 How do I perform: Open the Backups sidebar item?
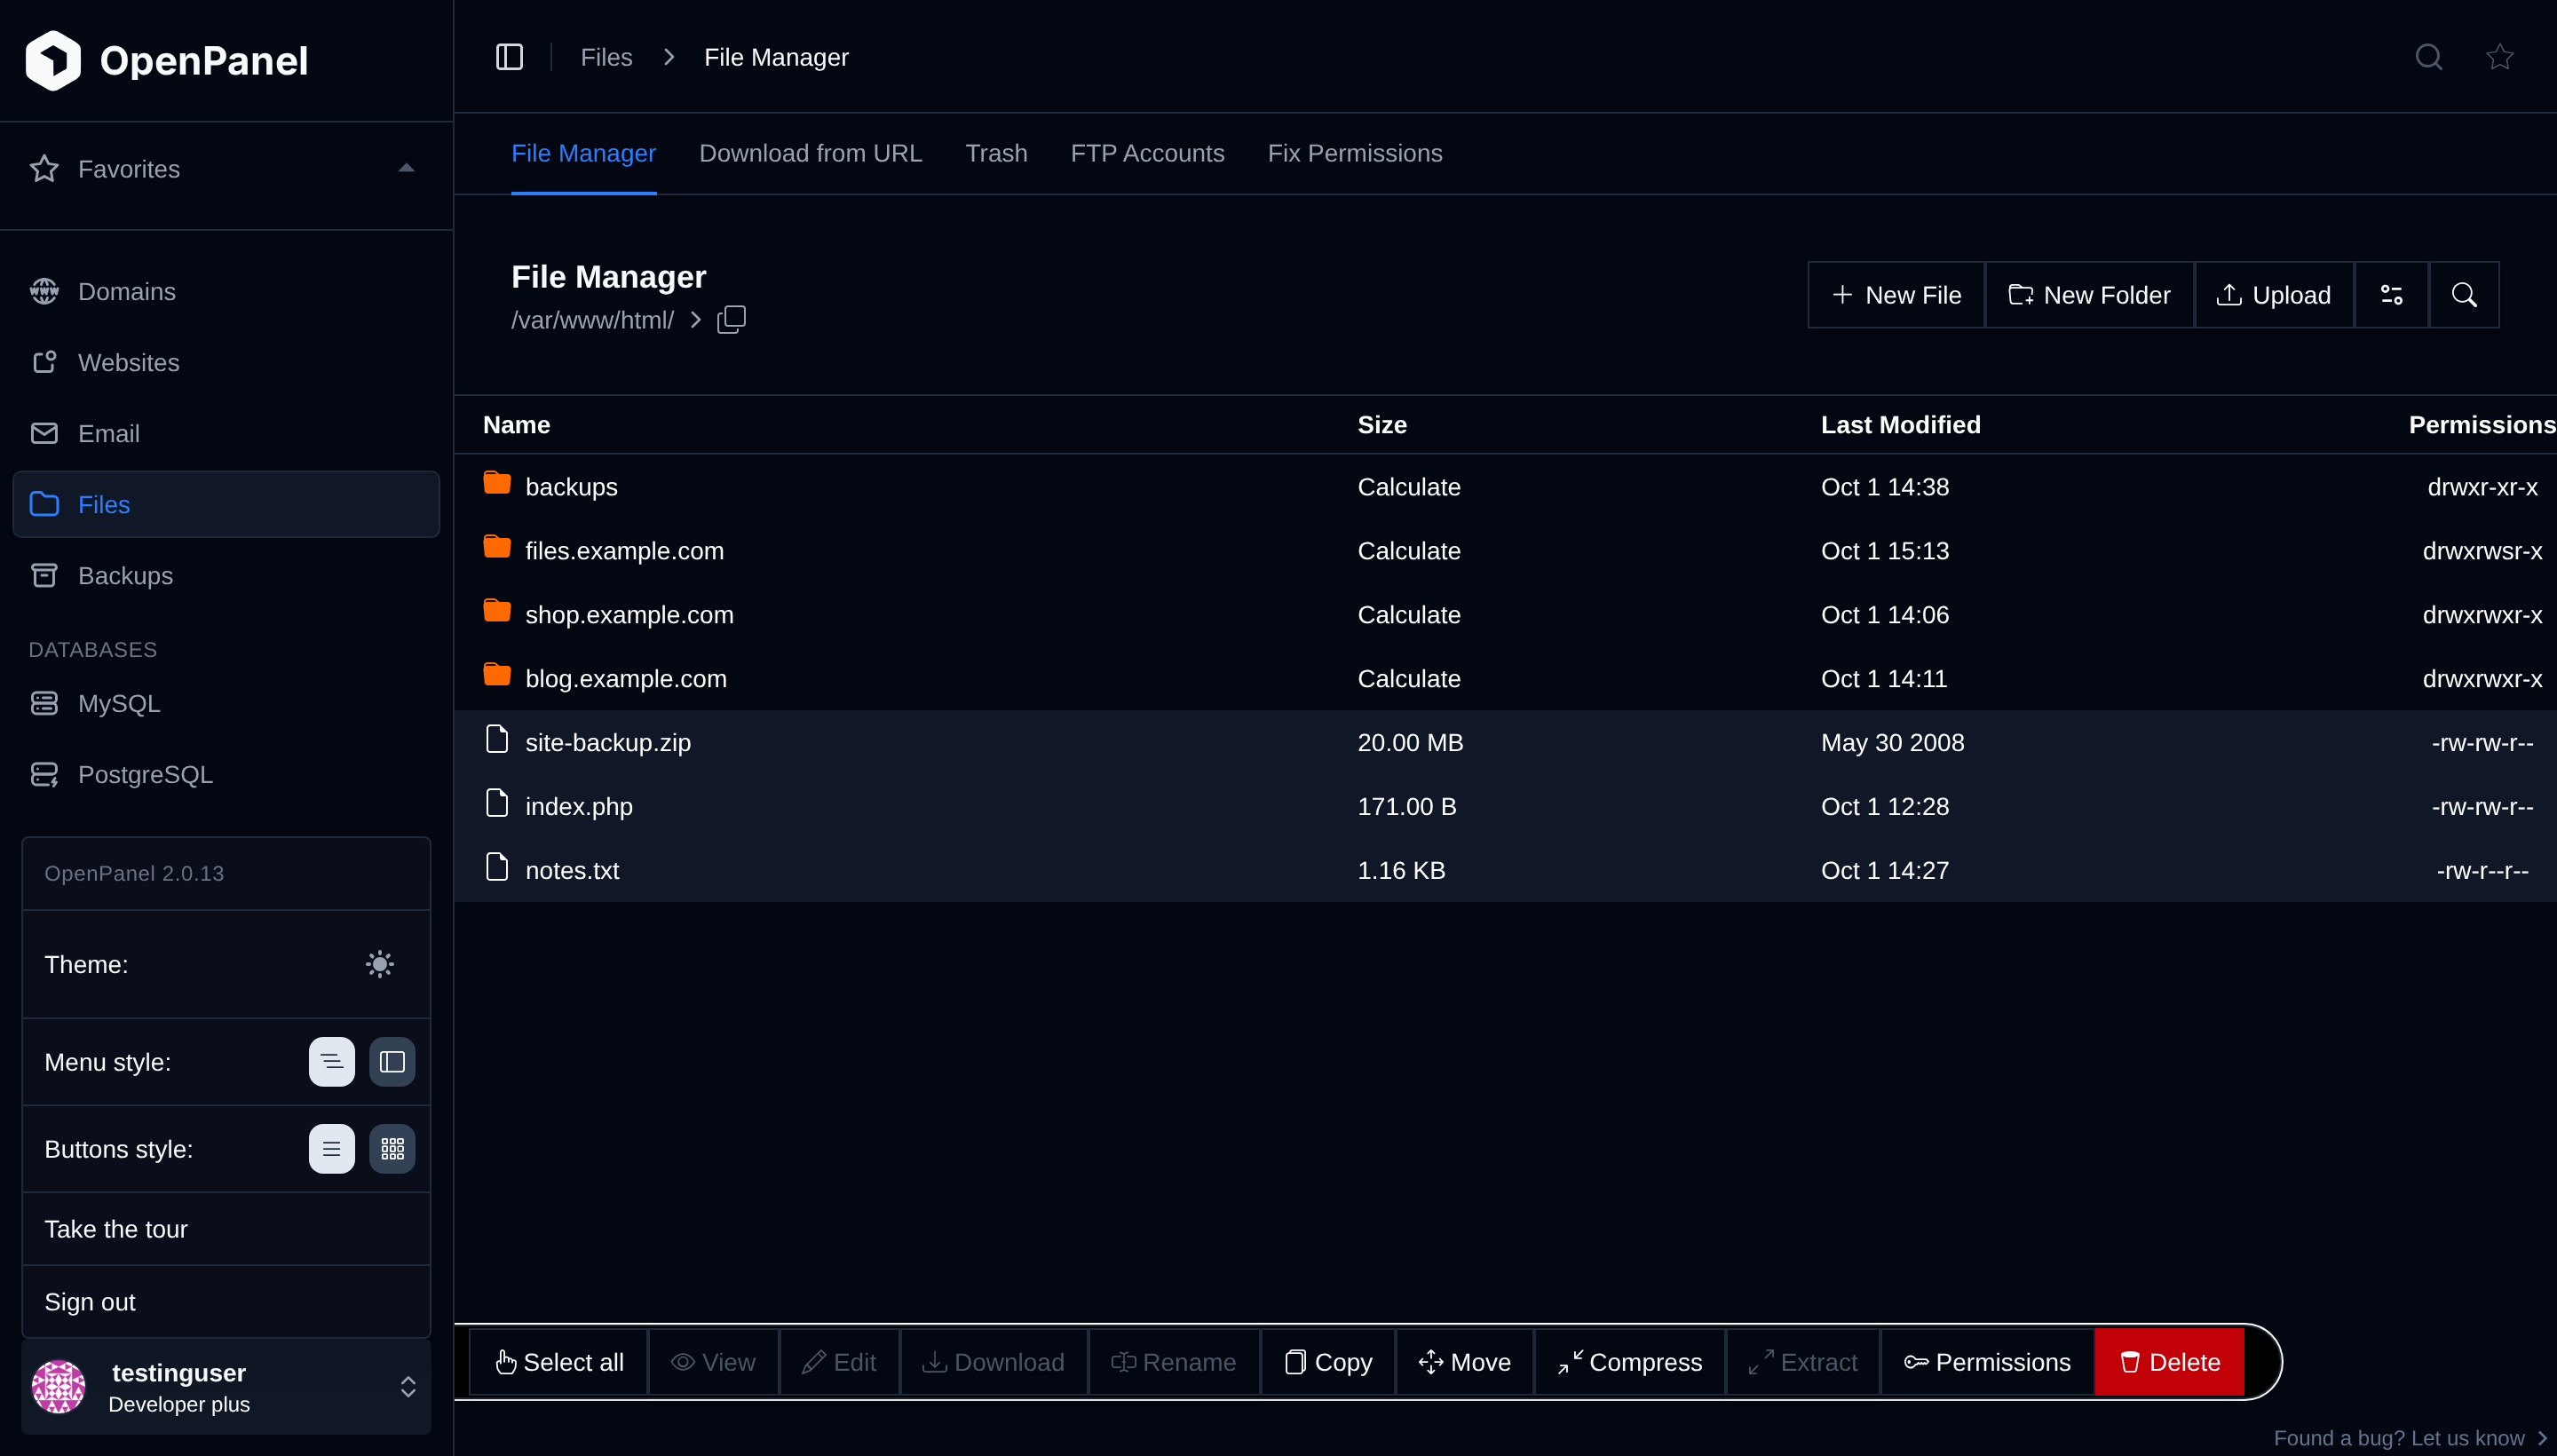pos(226,575)
